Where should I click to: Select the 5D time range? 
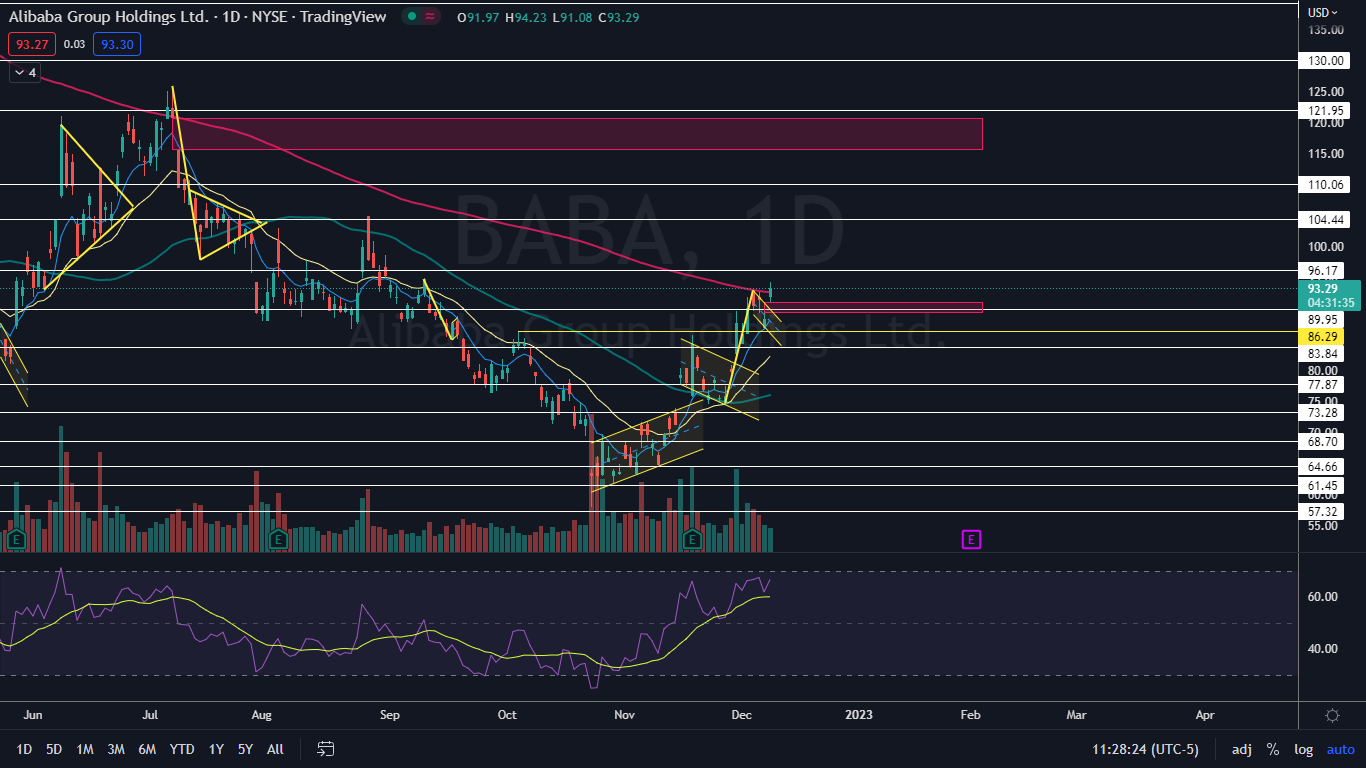pos(54,749)
